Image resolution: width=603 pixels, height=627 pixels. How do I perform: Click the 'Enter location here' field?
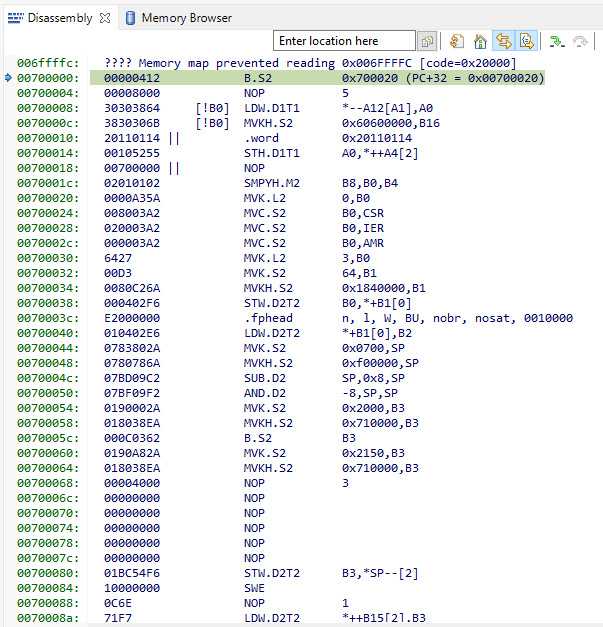344,41
